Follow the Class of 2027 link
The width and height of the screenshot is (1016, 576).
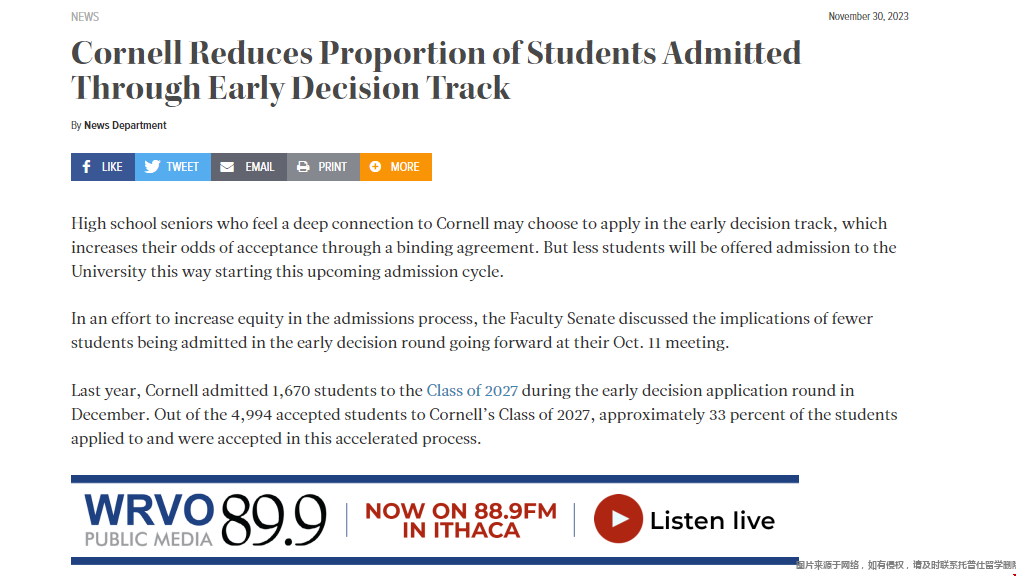point(472,391)
